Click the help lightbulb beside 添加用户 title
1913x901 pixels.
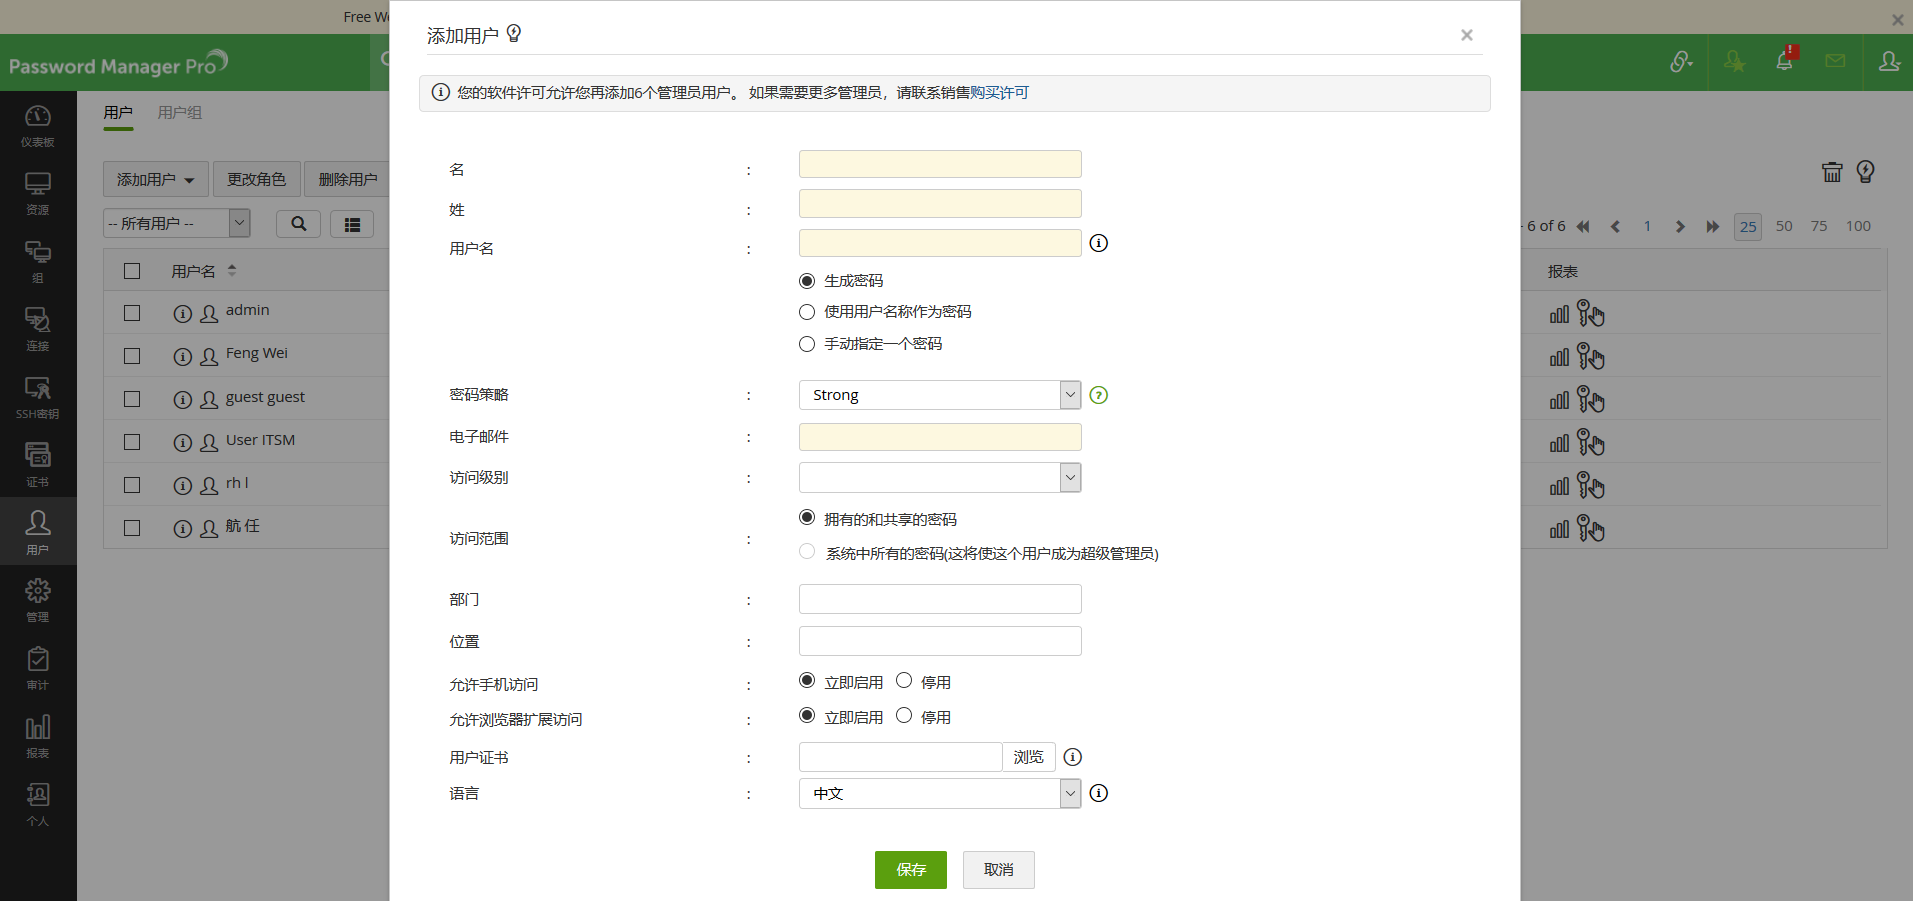click(x=514, y=34)
